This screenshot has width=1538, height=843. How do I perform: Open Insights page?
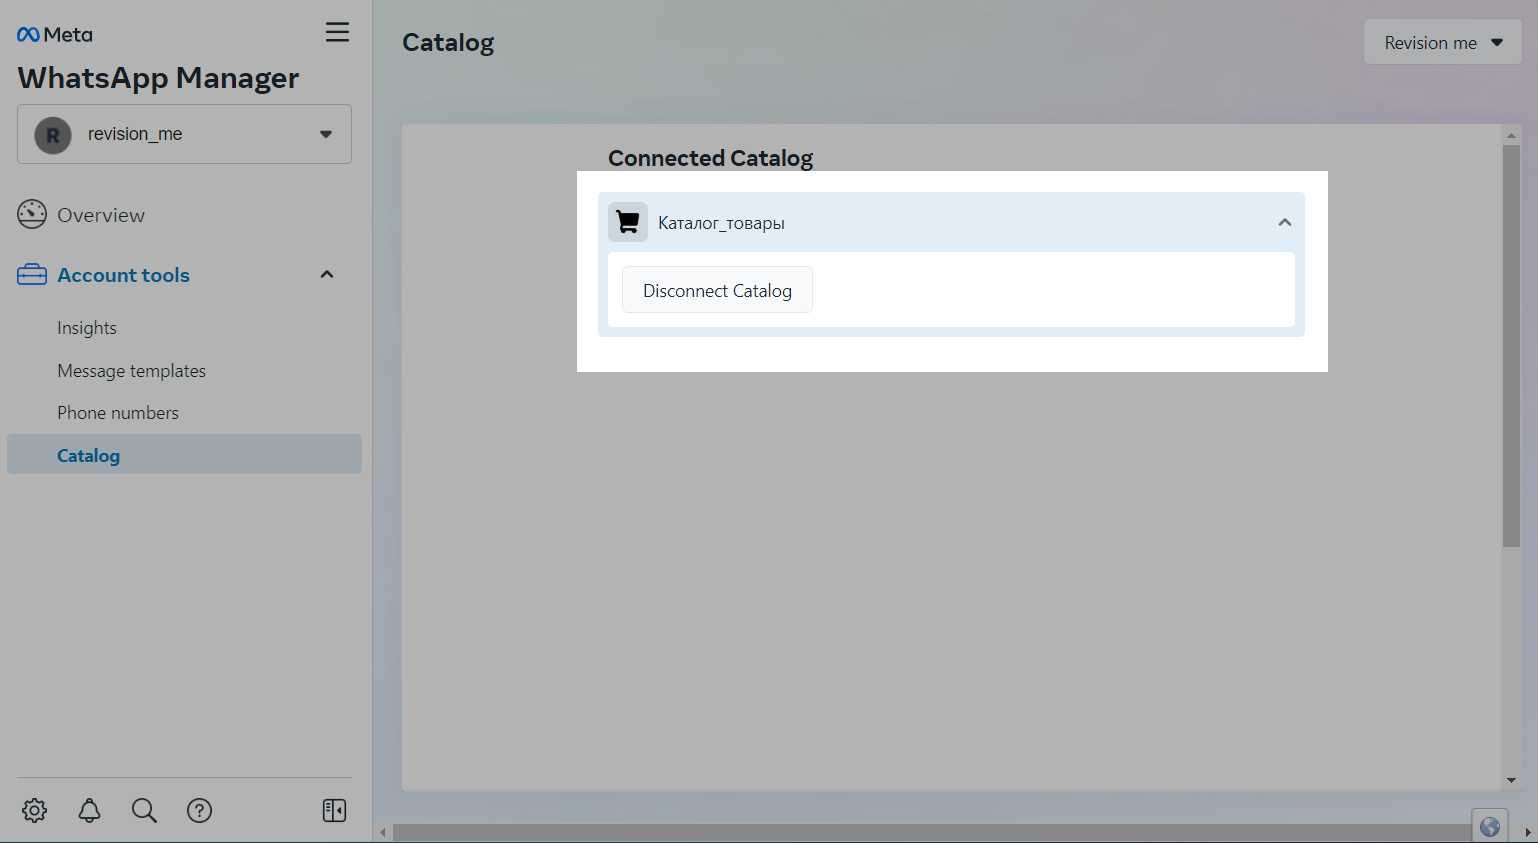(x=87, y=328)
